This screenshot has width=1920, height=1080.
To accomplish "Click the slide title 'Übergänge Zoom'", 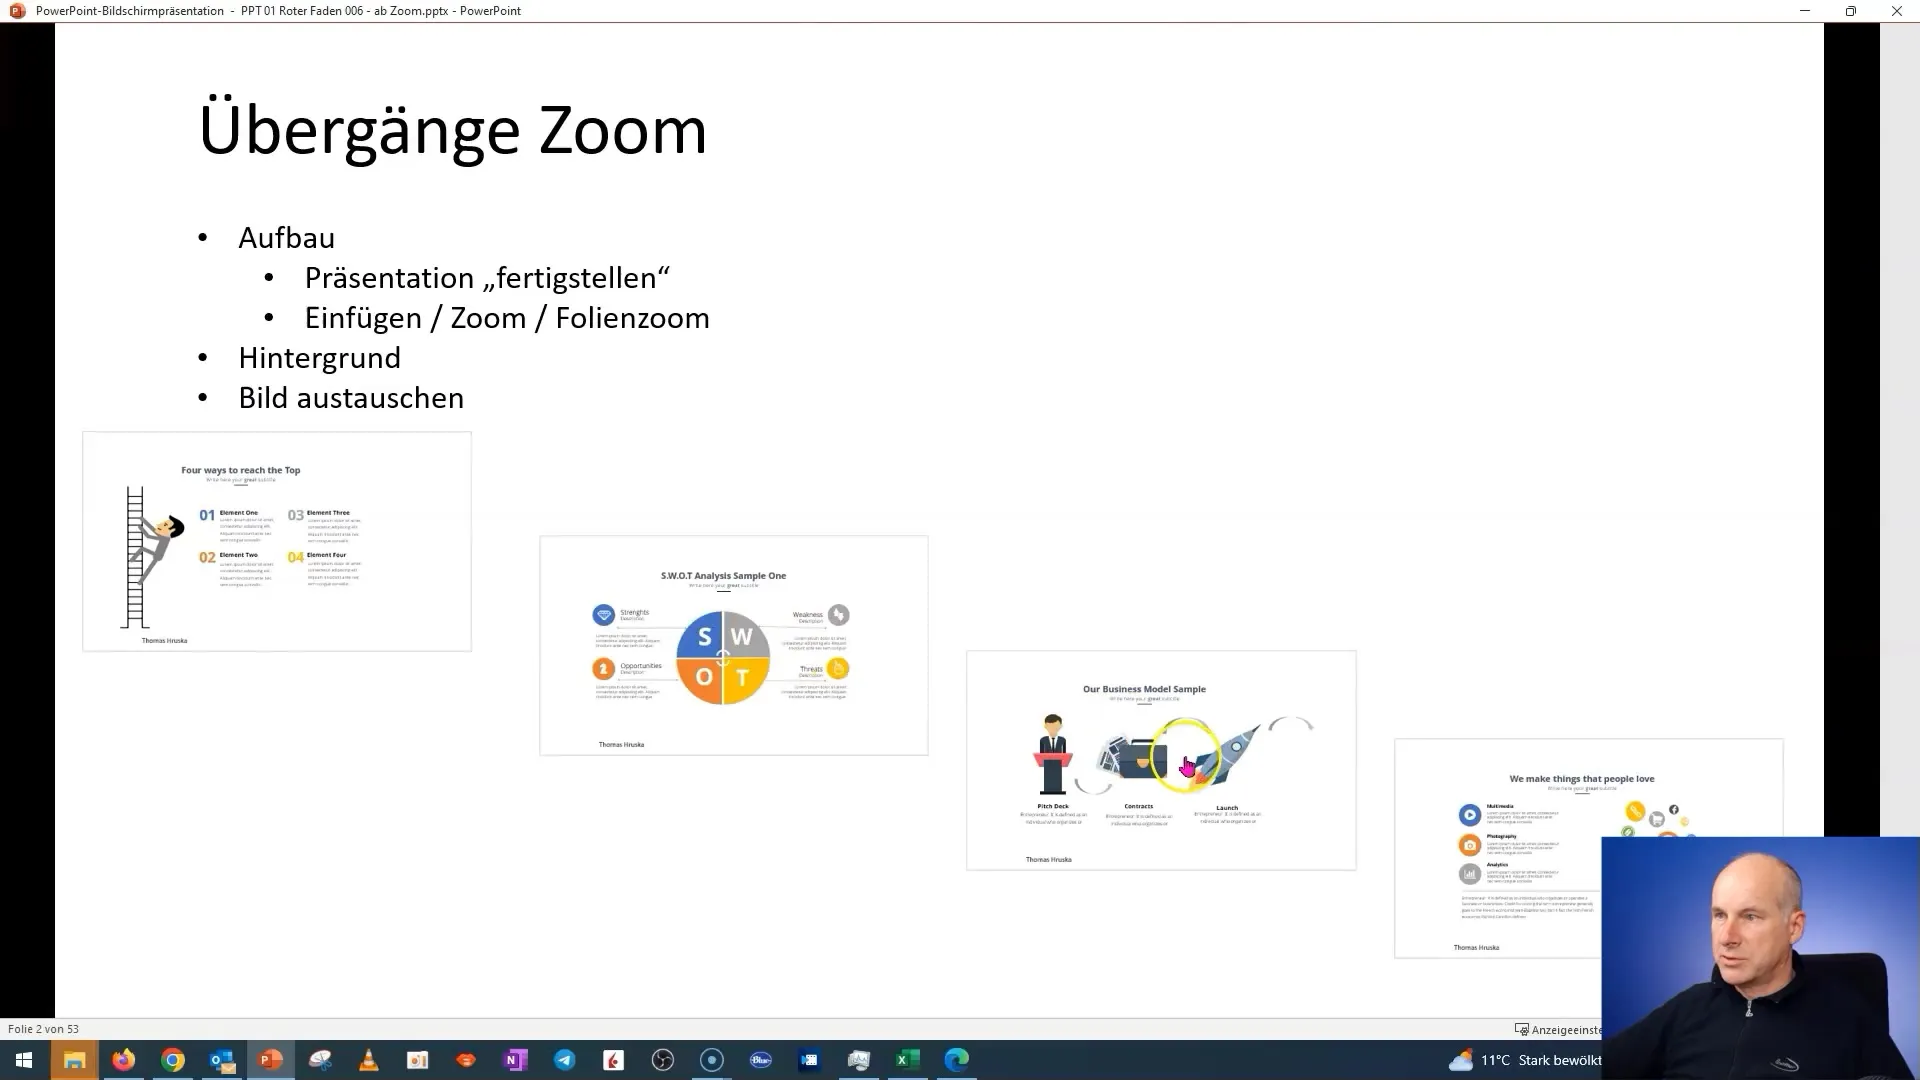I will (x=453, y=130).
